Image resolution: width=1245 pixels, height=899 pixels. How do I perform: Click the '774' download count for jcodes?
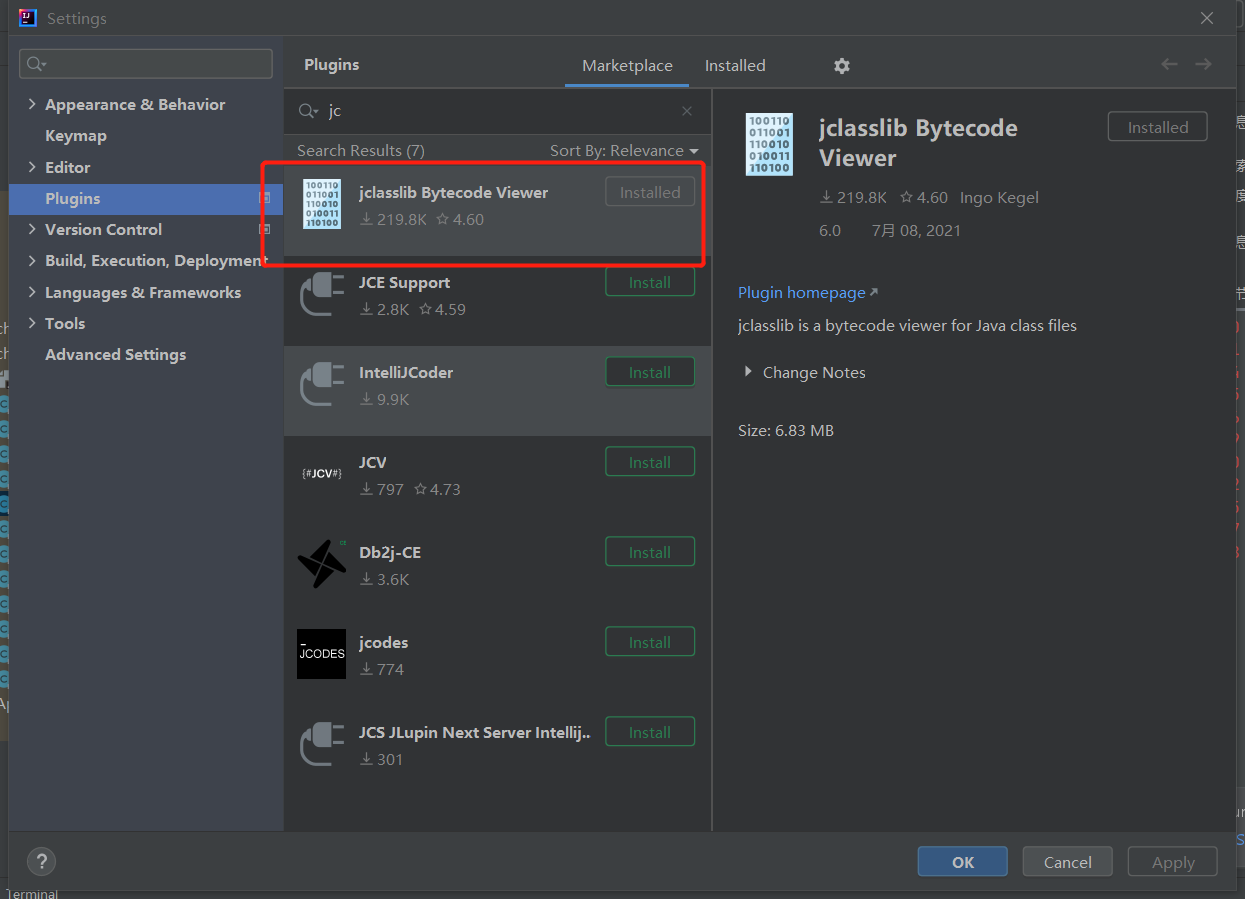pyautogui.click(x=390, y=670)
